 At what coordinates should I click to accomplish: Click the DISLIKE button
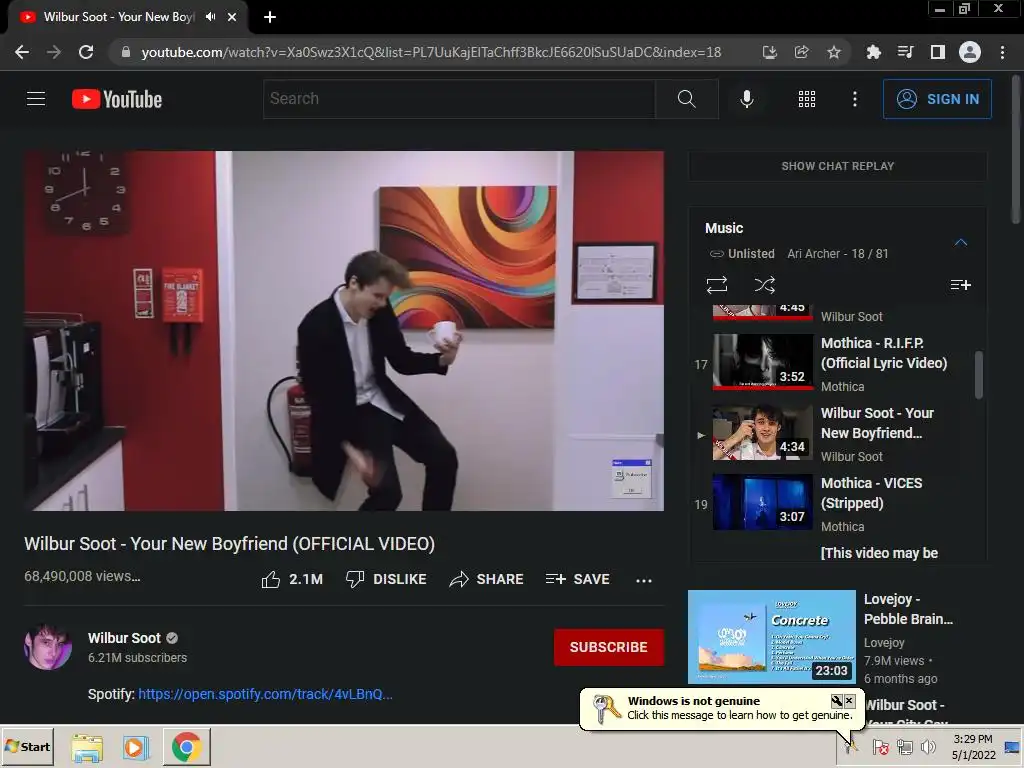[386, 579]
